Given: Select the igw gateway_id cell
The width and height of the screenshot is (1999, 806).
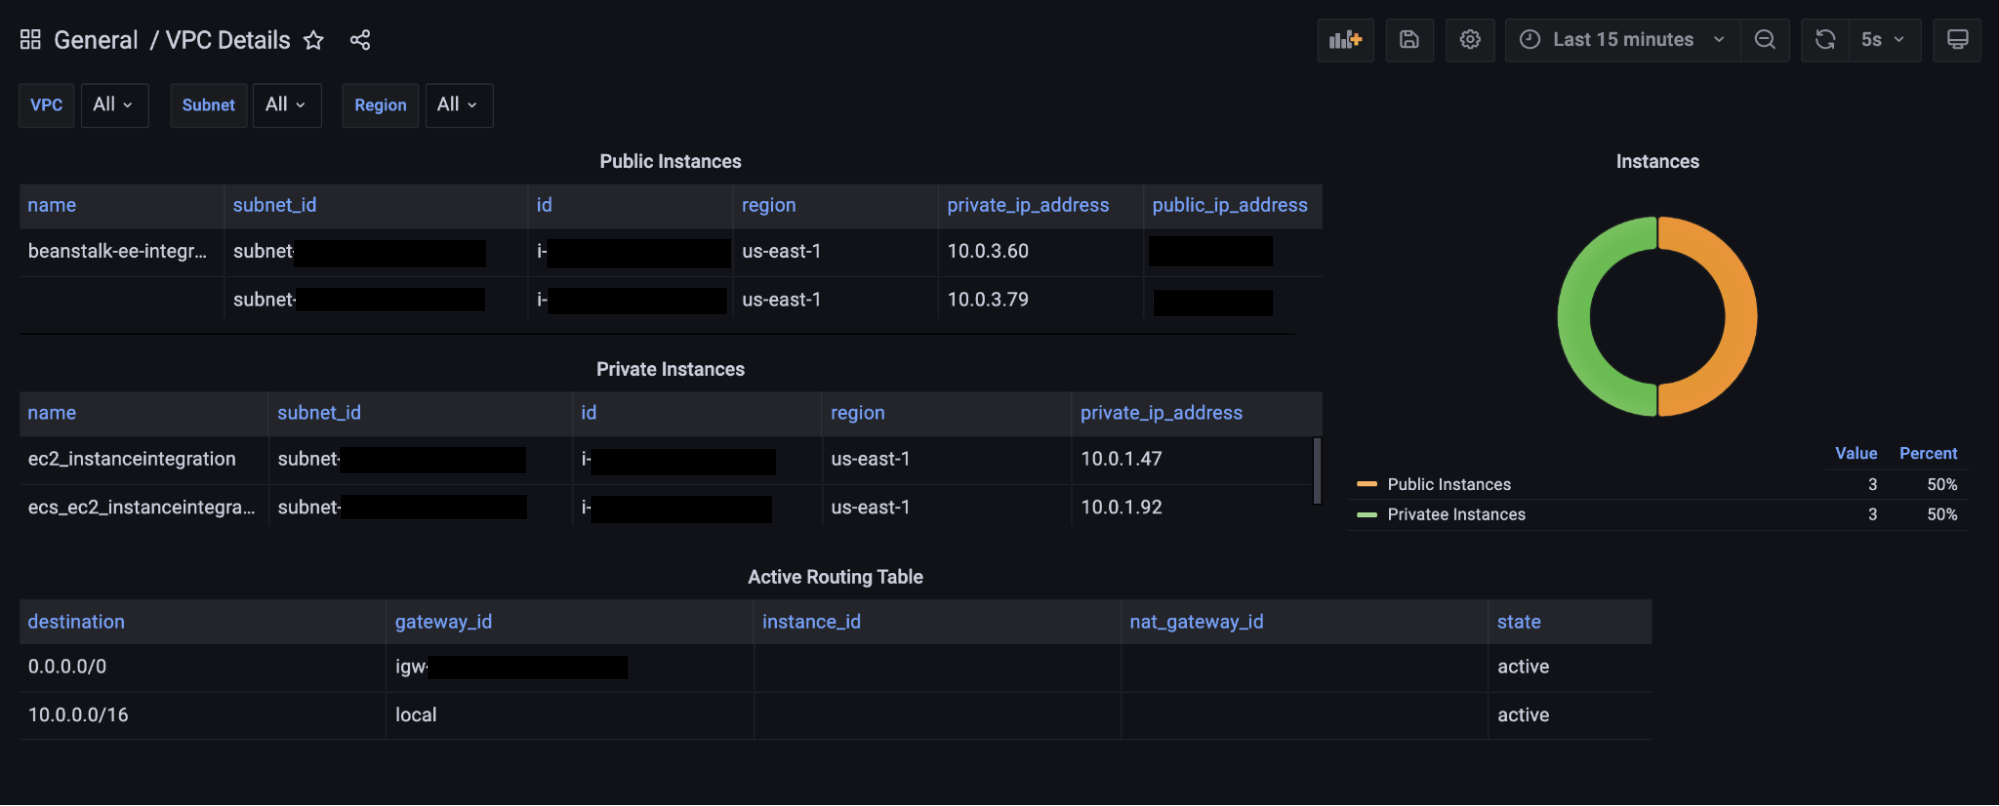Looking at the screenshot, I should click(570, 667).
